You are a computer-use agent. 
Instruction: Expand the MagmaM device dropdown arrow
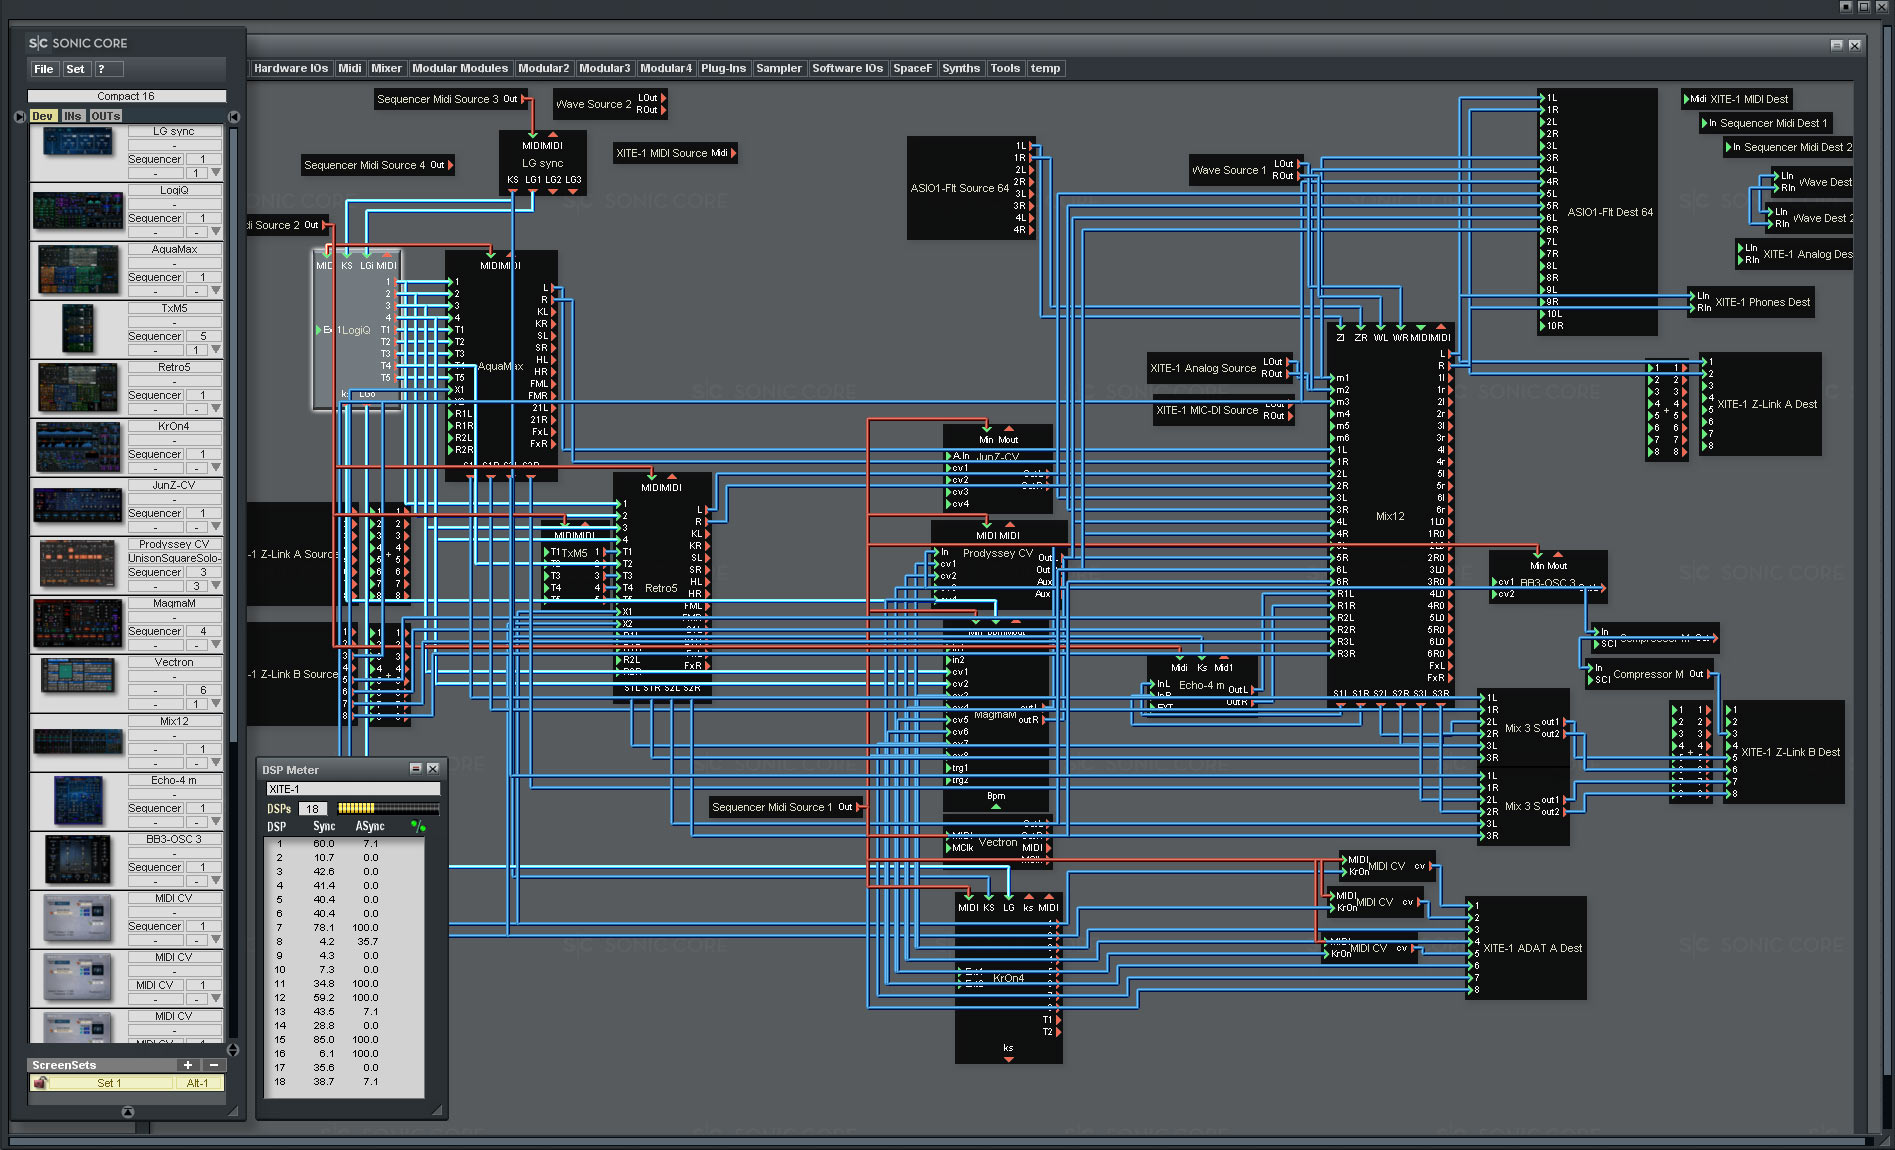216,645
